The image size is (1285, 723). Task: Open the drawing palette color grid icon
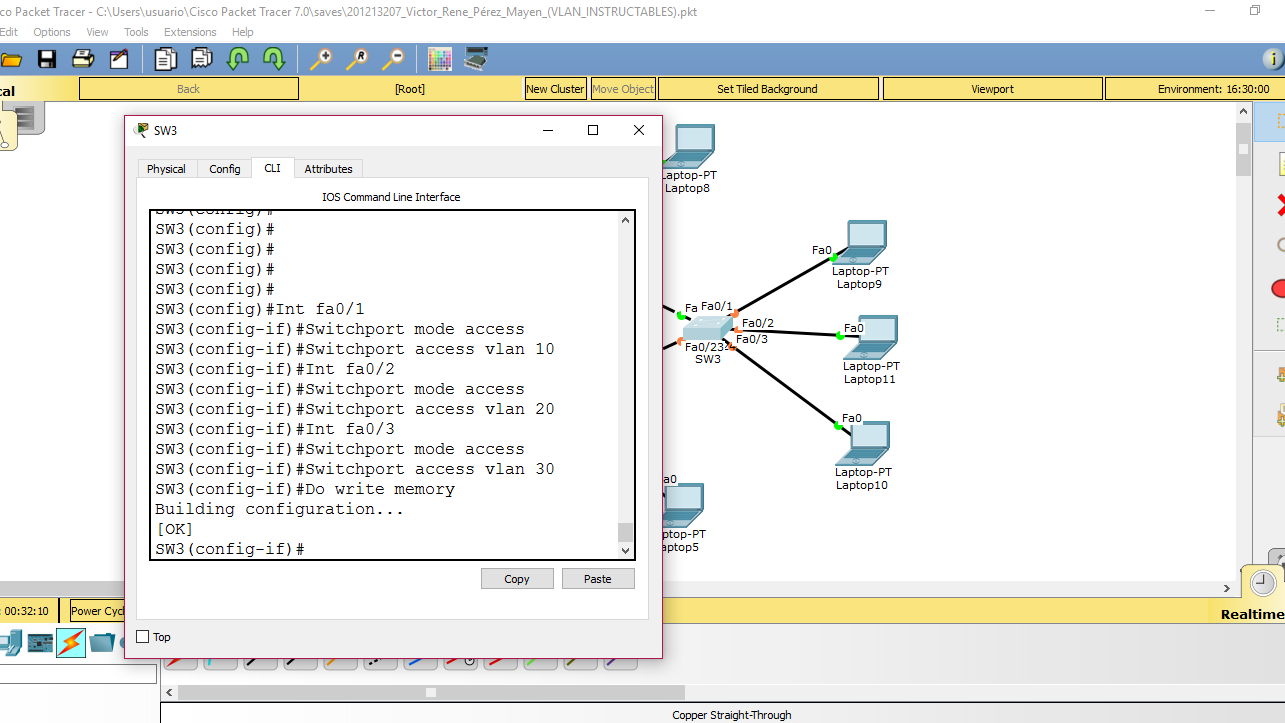tap(439, 59)
